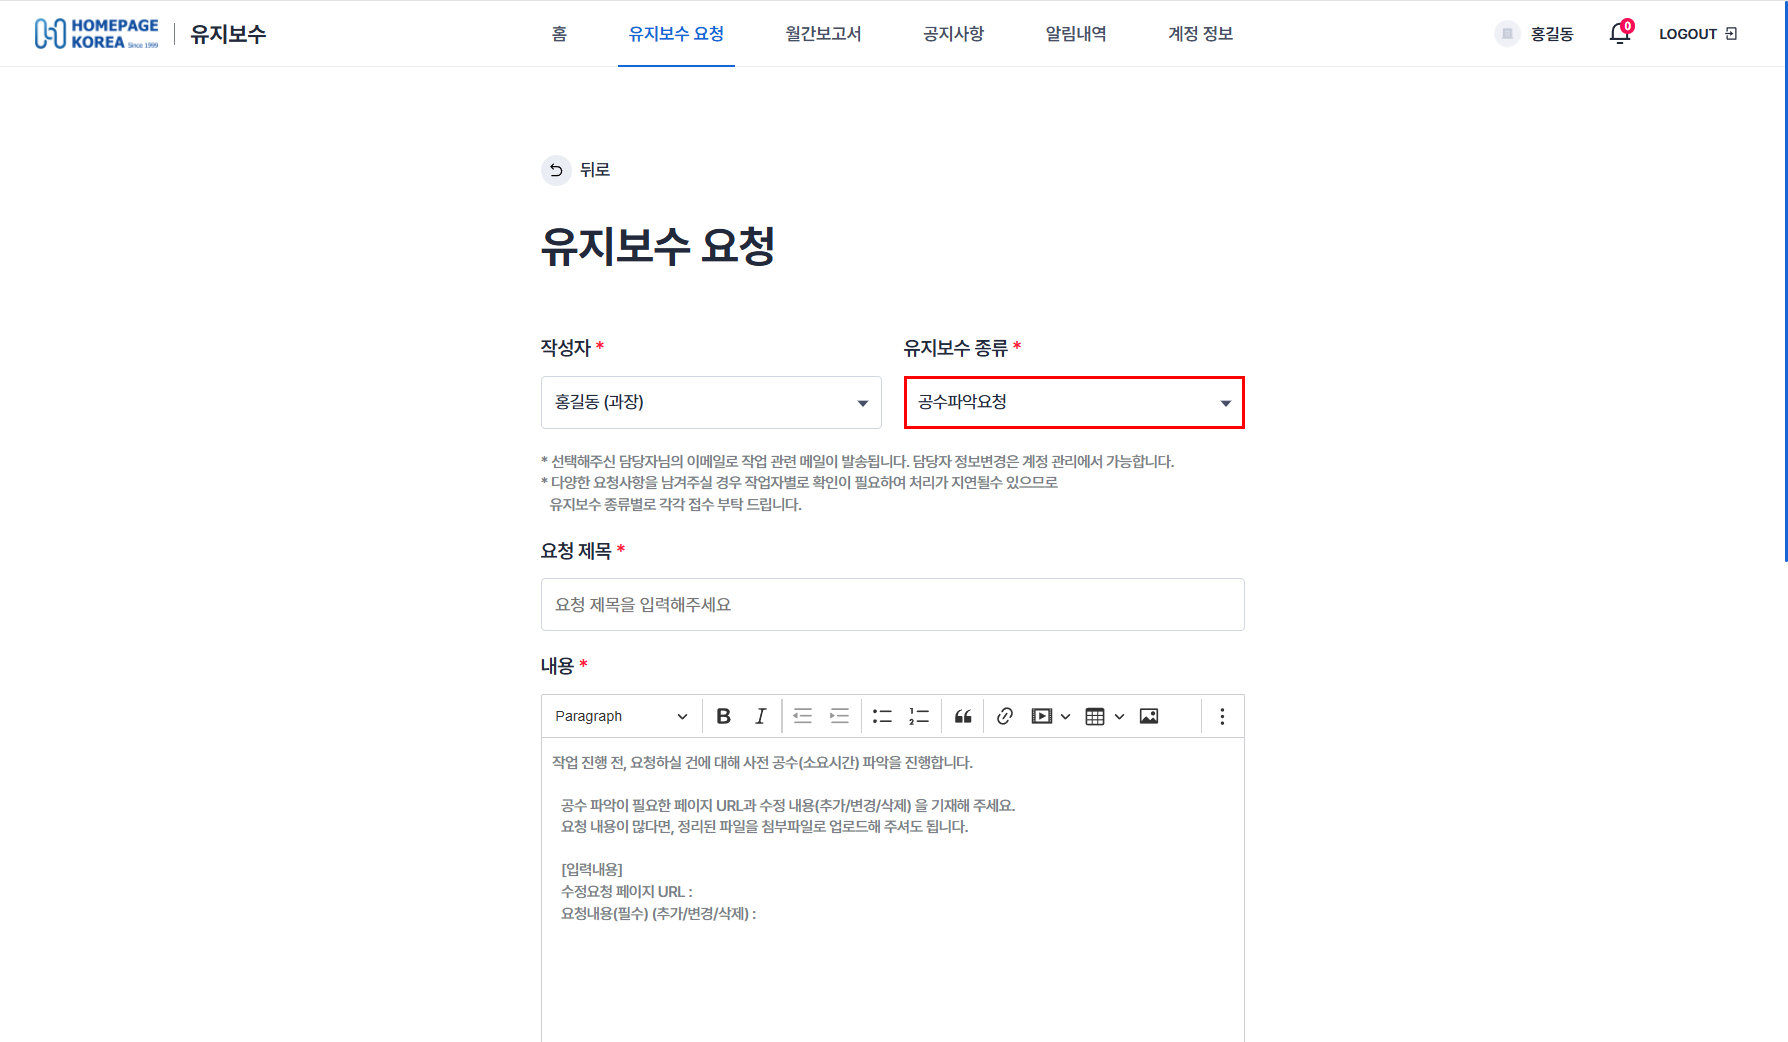Switch to the 월간보고서 tab
The image size is (1788, 1042).
coord(823,33)
